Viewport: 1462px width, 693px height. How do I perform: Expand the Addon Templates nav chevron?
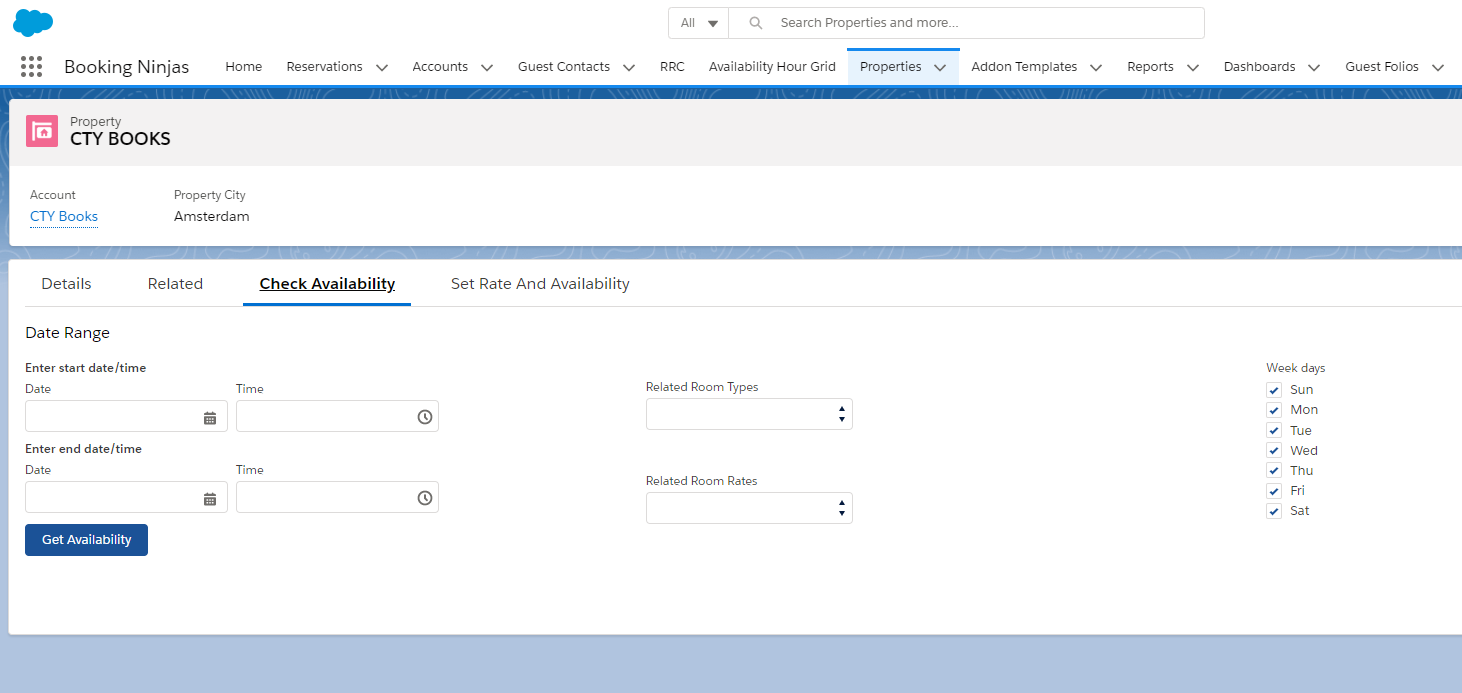(1096, 68)
